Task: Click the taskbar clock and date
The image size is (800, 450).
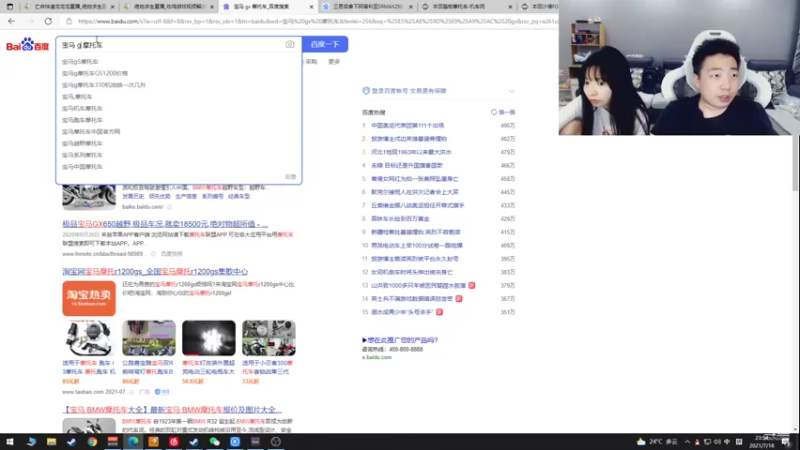Action: pyautogui.click(x=762, y=442)
